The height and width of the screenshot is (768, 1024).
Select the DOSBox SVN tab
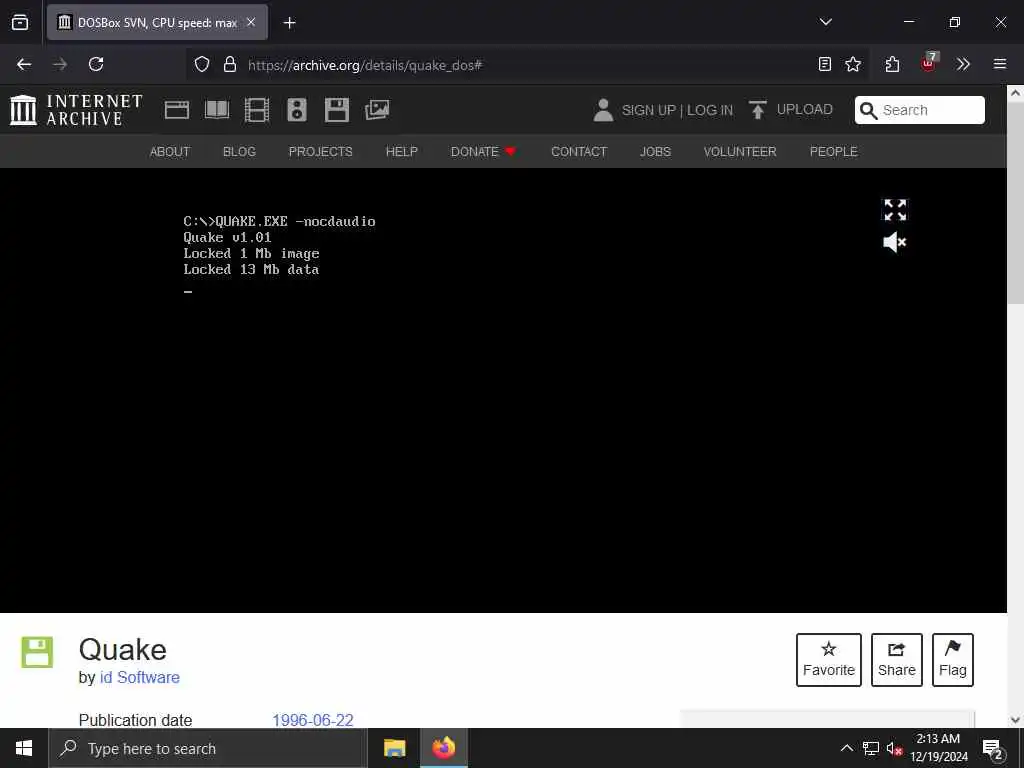[x=157, y=22]
